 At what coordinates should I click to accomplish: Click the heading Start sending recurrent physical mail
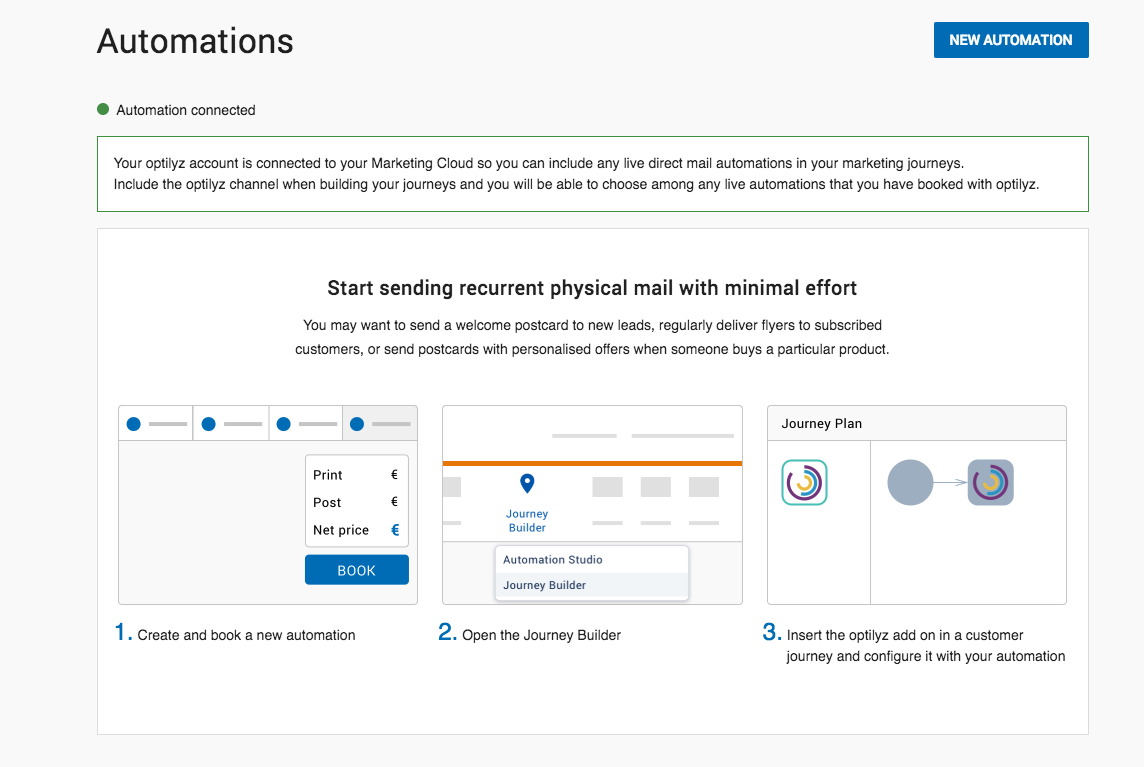[x=592, y=288]
